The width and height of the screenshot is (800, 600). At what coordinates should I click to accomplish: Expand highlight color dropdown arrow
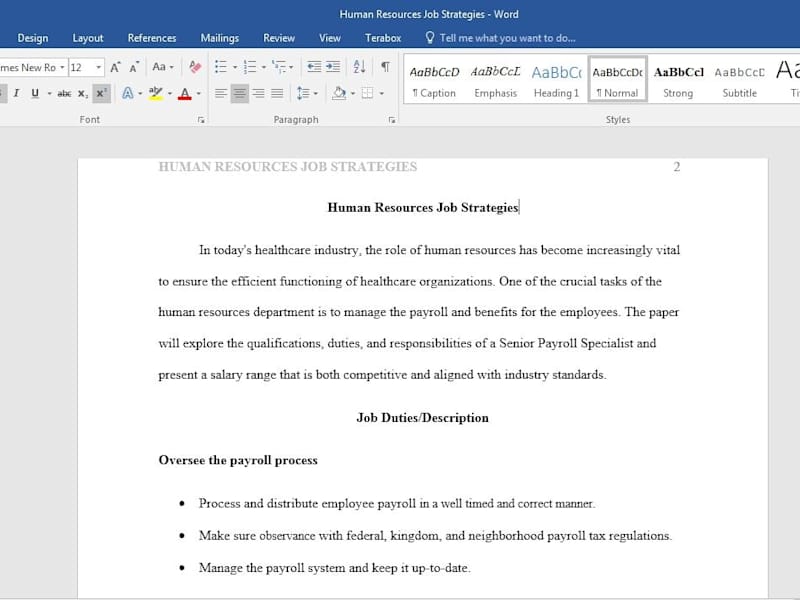click(x=170, y=94)
